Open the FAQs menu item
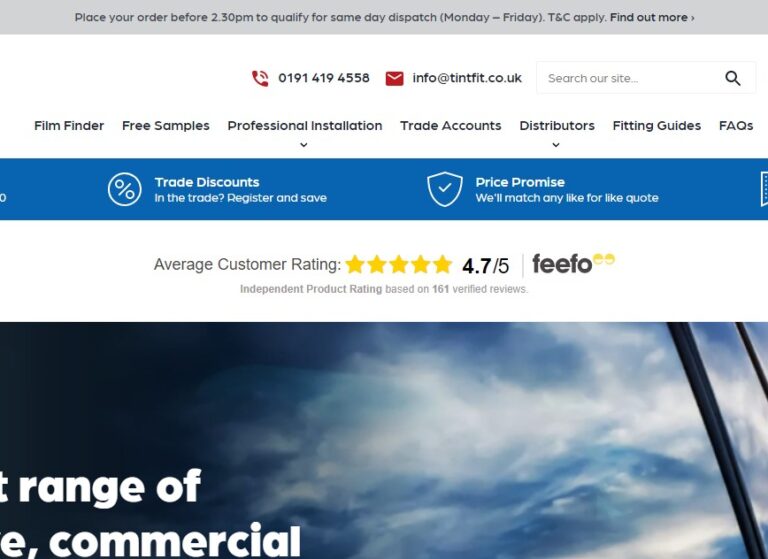Image resolution: width=768 pixels, height=559 pixels. (736, 126)
